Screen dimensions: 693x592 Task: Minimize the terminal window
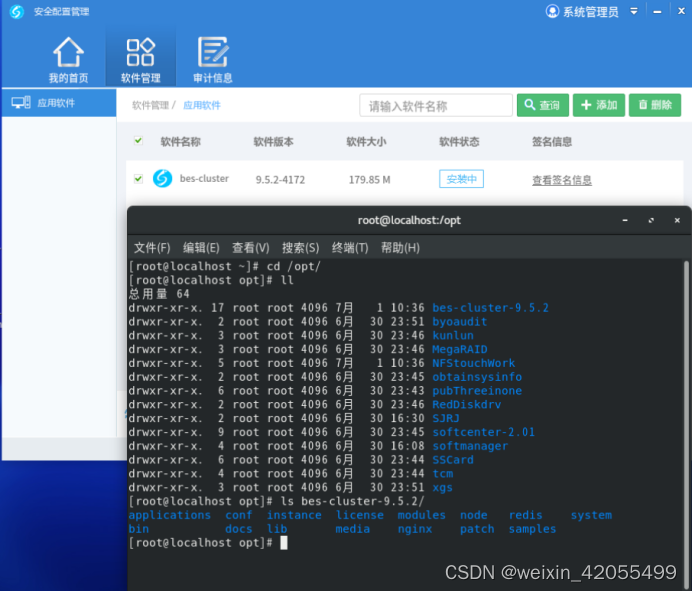pyautogui.click(x=625, y=220)
